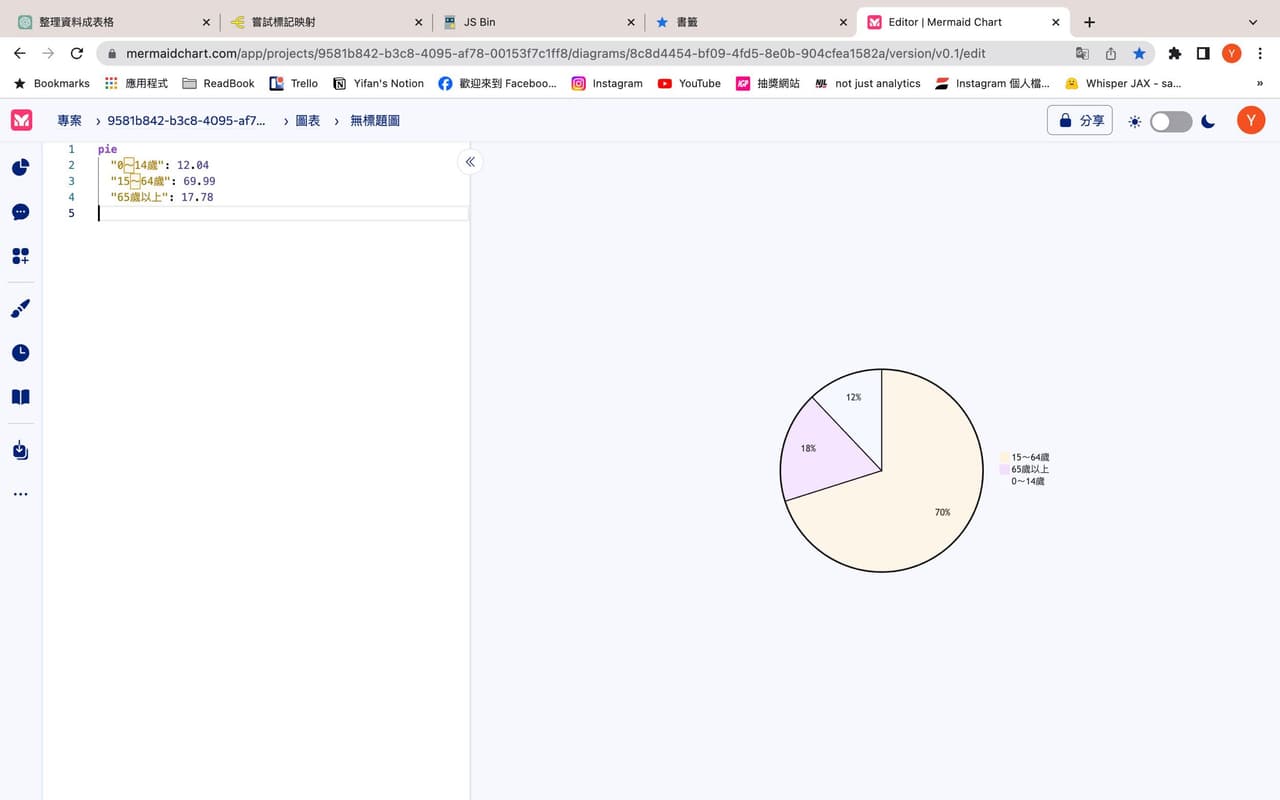The width and height of the screenshot is (1280, 800).
Task: Open 應用程式 apps shortcut
Action: [x=136, y=84]
